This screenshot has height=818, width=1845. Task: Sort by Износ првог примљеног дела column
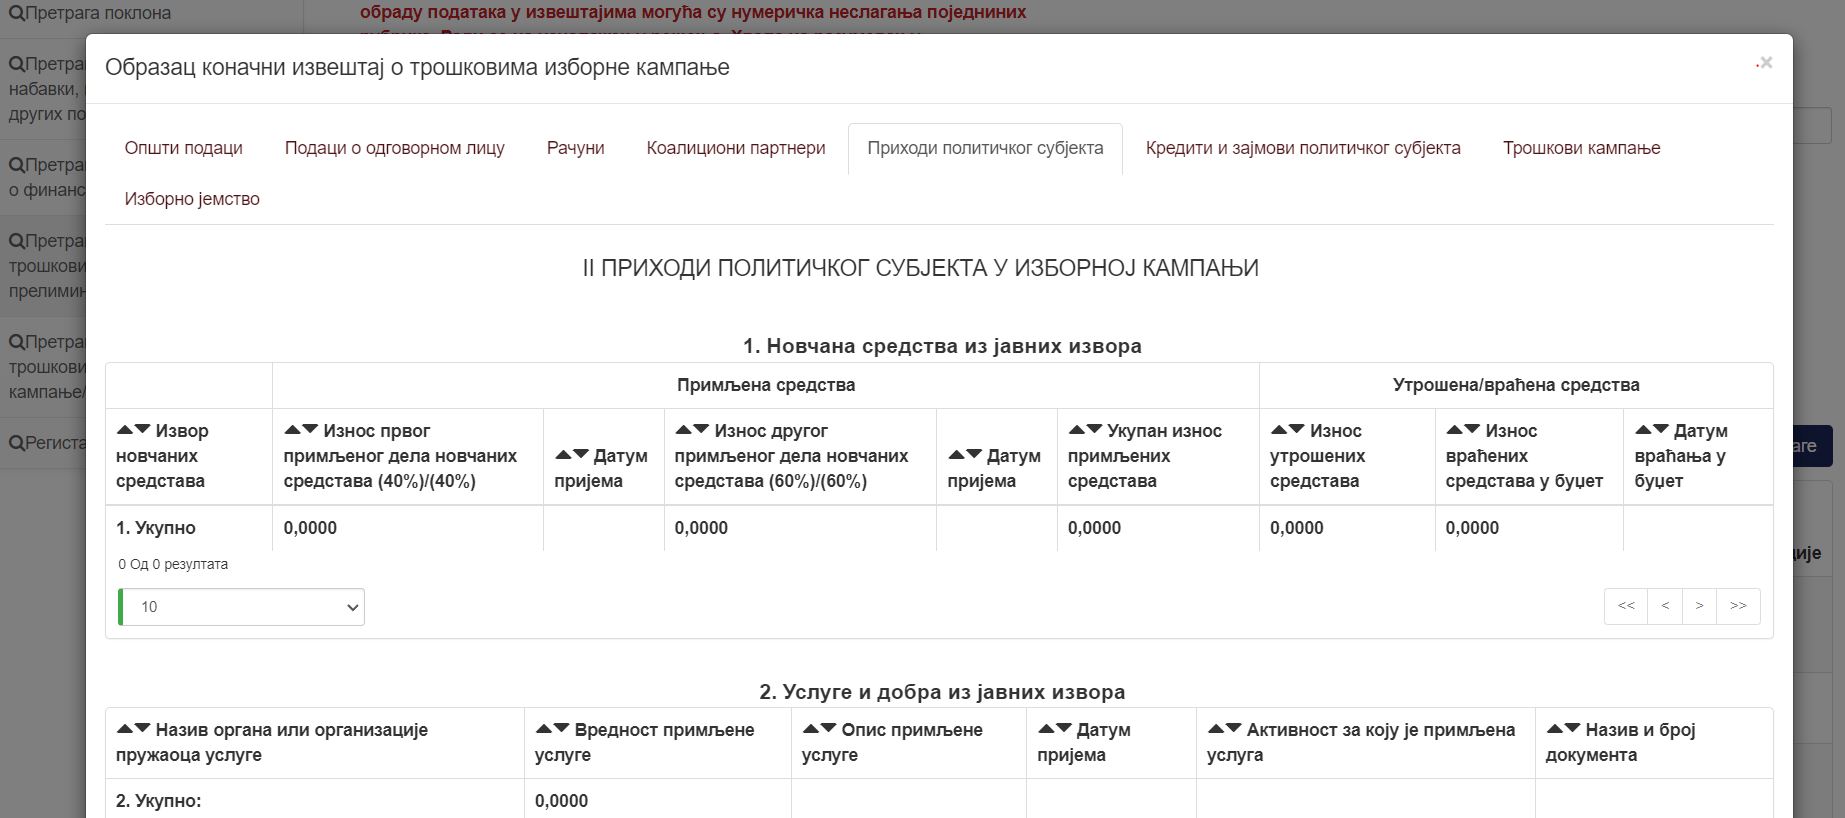[x=301, y=430]
